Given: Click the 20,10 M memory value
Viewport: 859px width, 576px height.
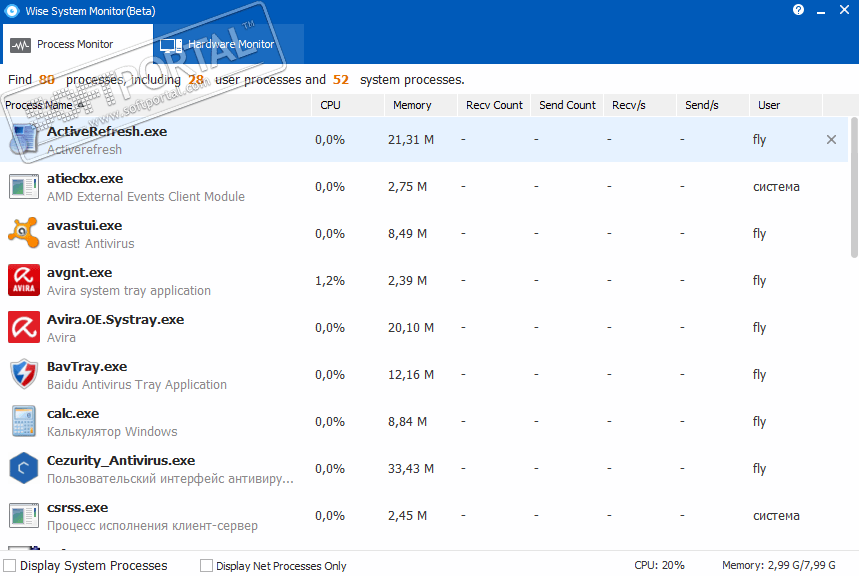Looking at the screenshot, I should [x=411, y=328].
